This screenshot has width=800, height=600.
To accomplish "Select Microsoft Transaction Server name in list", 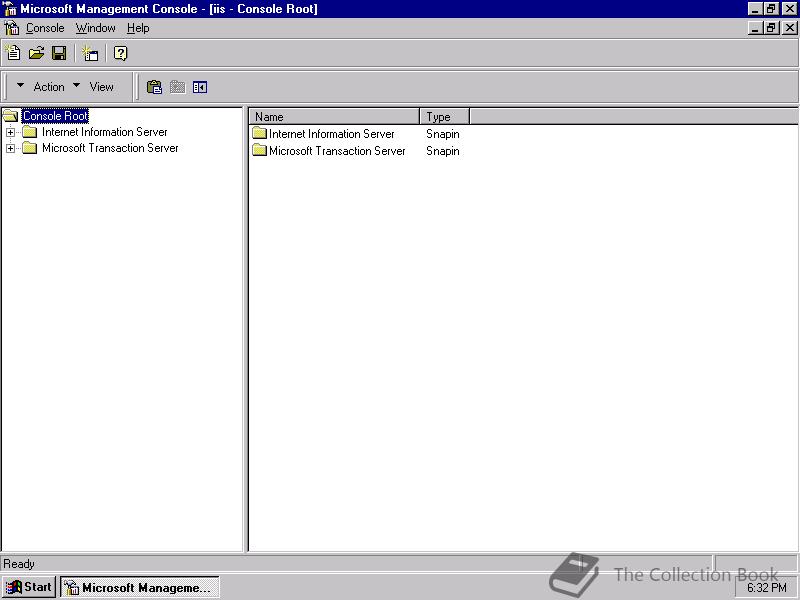I will tap(337, 151).
